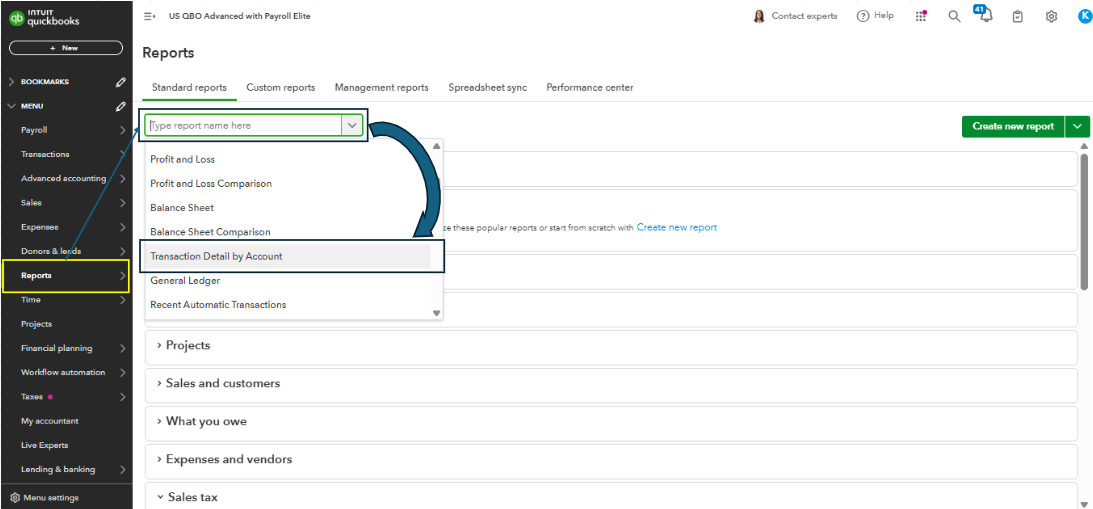Open the K profile avatar

pos(1083,16)
